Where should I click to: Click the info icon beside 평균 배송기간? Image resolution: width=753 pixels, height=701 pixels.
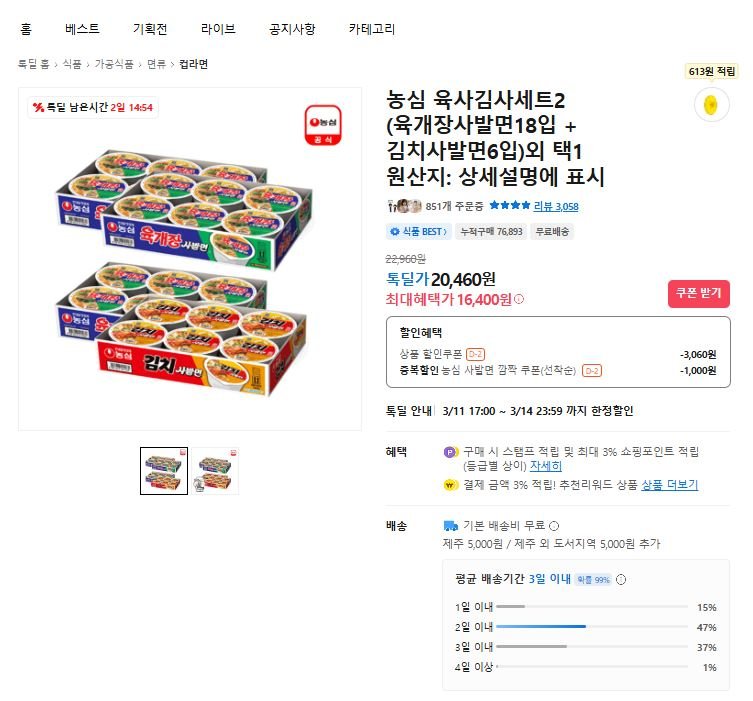[621, 579]
